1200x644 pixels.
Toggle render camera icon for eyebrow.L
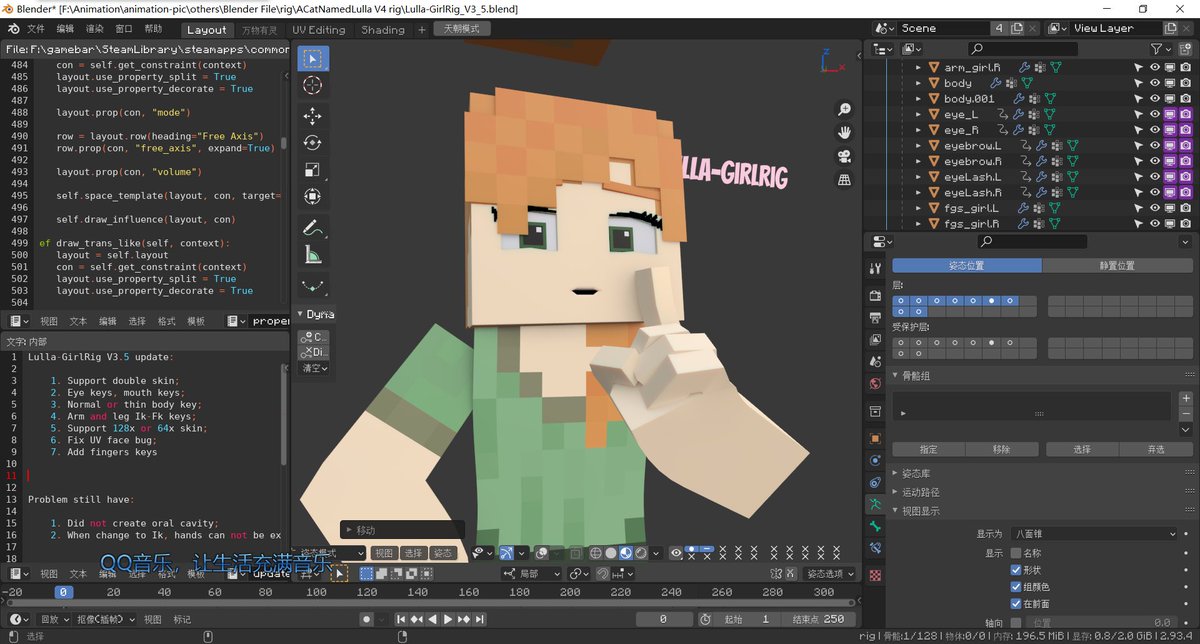point(1186,146)
